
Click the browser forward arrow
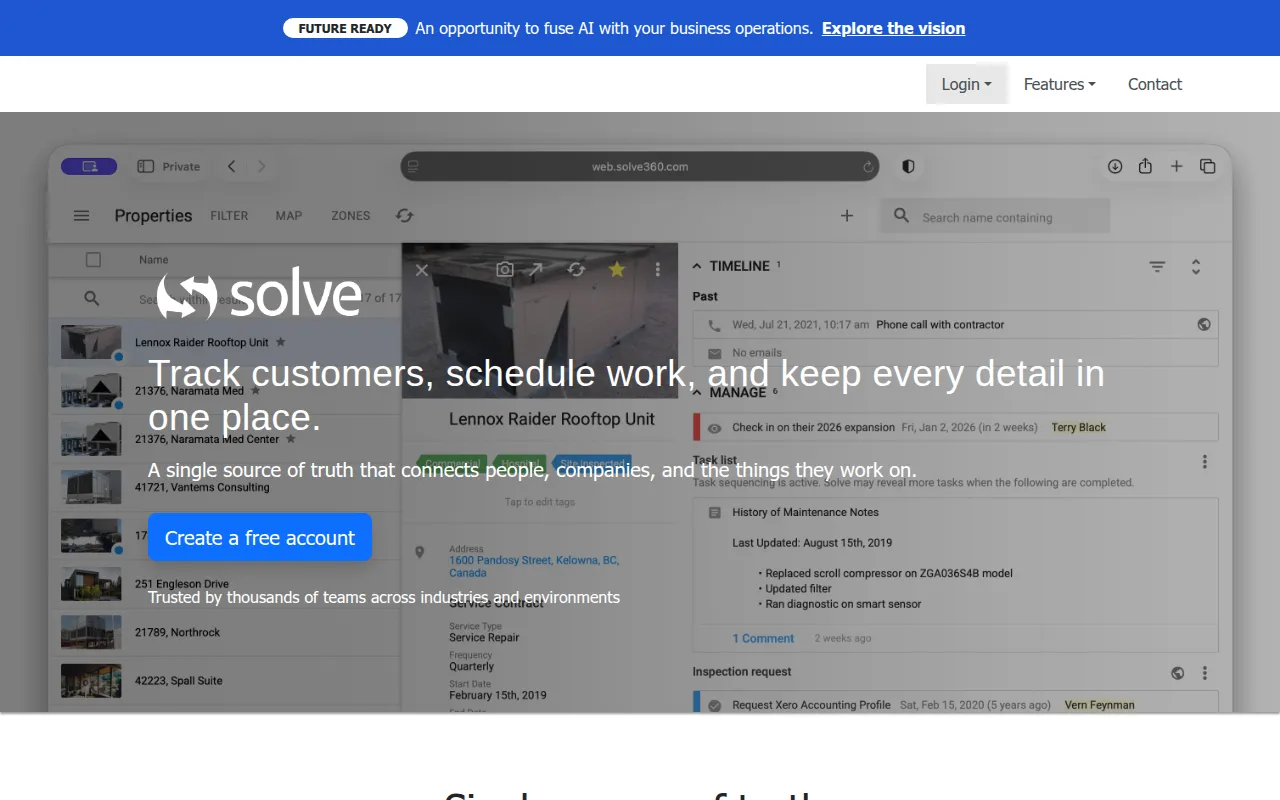point(262,166)
